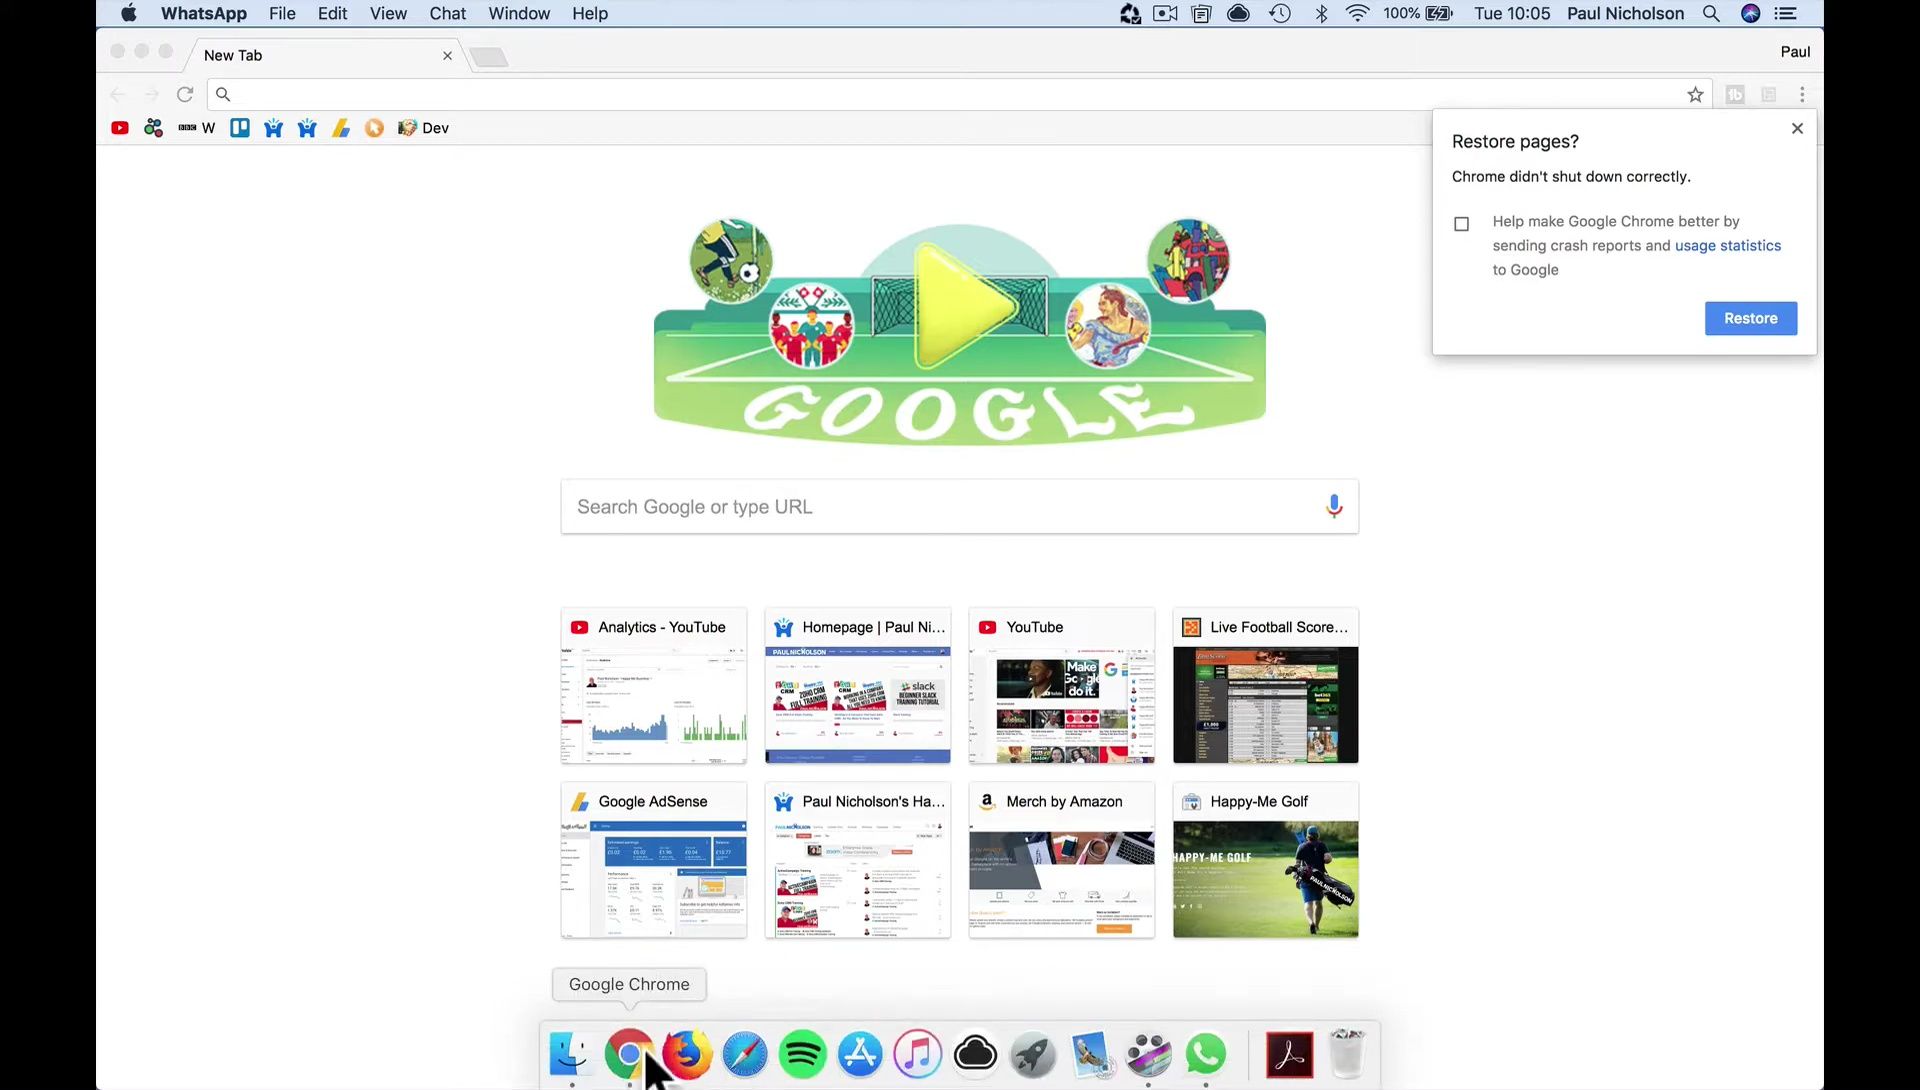Open the Window menu
The height and width of the screenshot is (1090, 1920).
(x=519, y=13)
